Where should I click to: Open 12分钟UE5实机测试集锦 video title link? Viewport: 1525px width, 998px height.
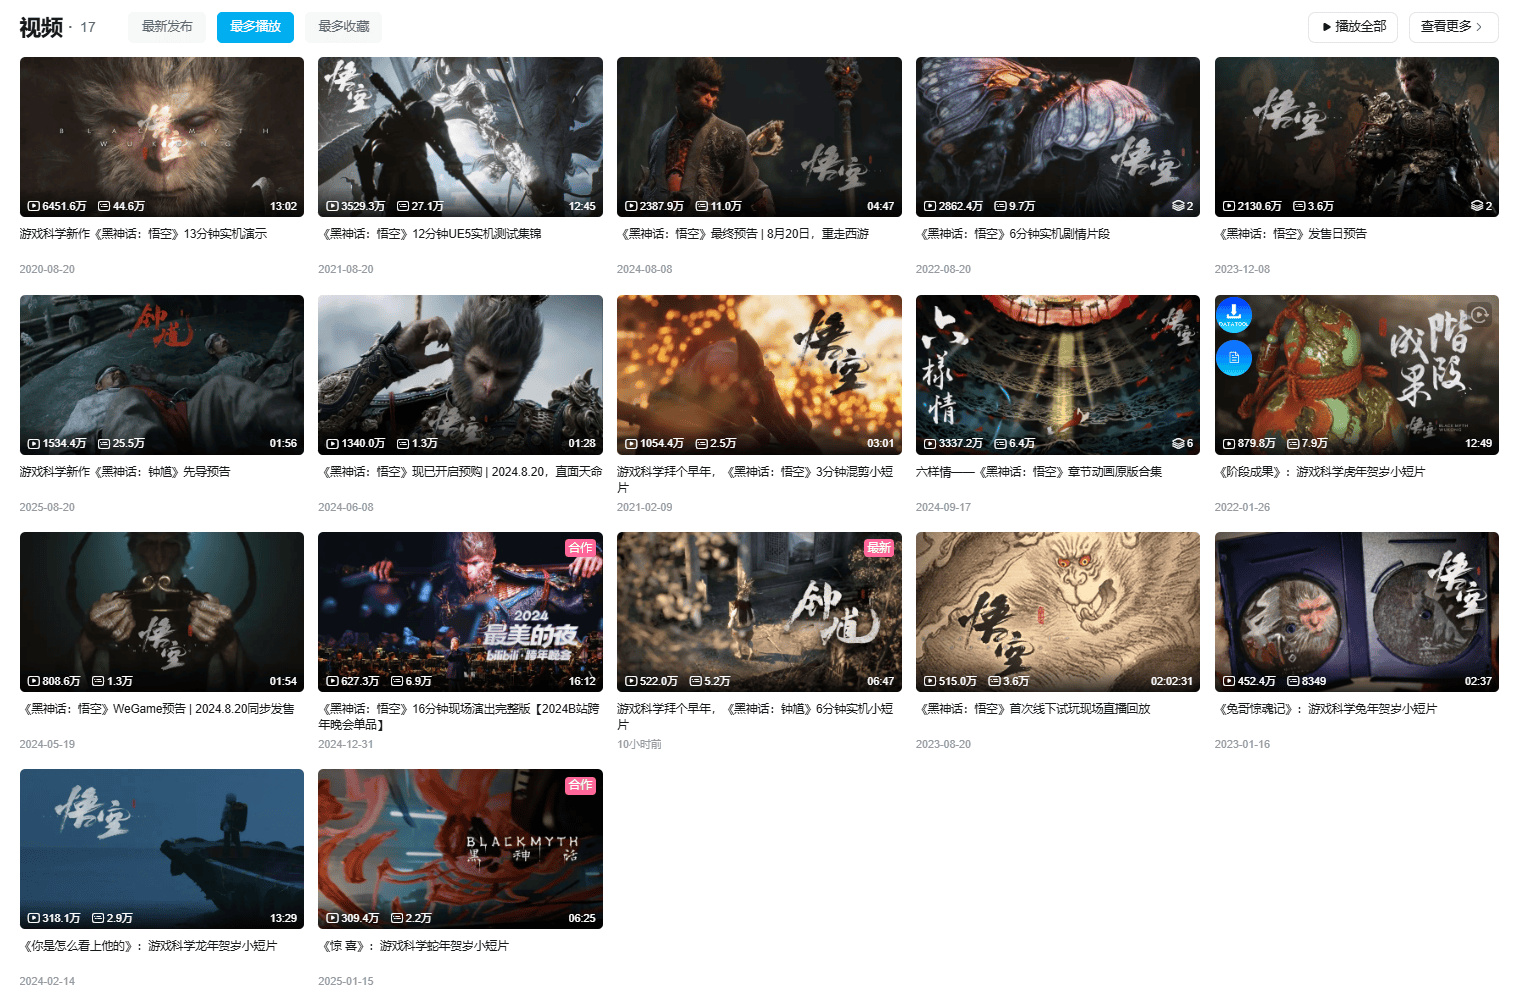point(431,234)
